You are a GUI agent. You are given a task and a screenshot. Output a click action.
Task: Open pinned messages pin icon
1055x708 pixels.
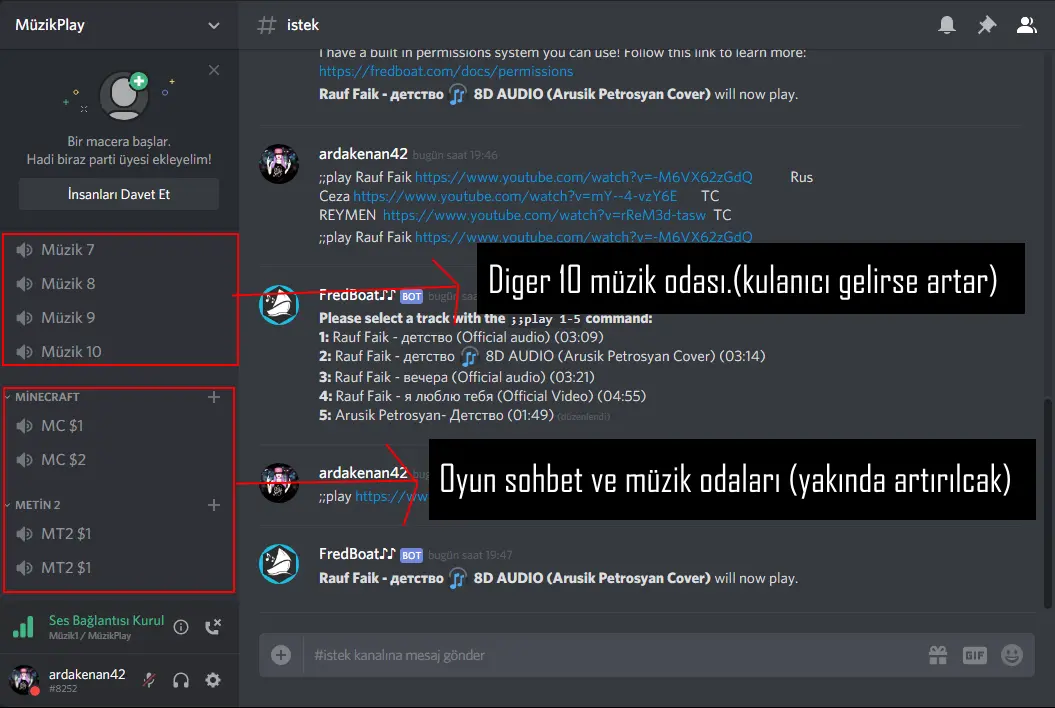click(x=986, y=26)
